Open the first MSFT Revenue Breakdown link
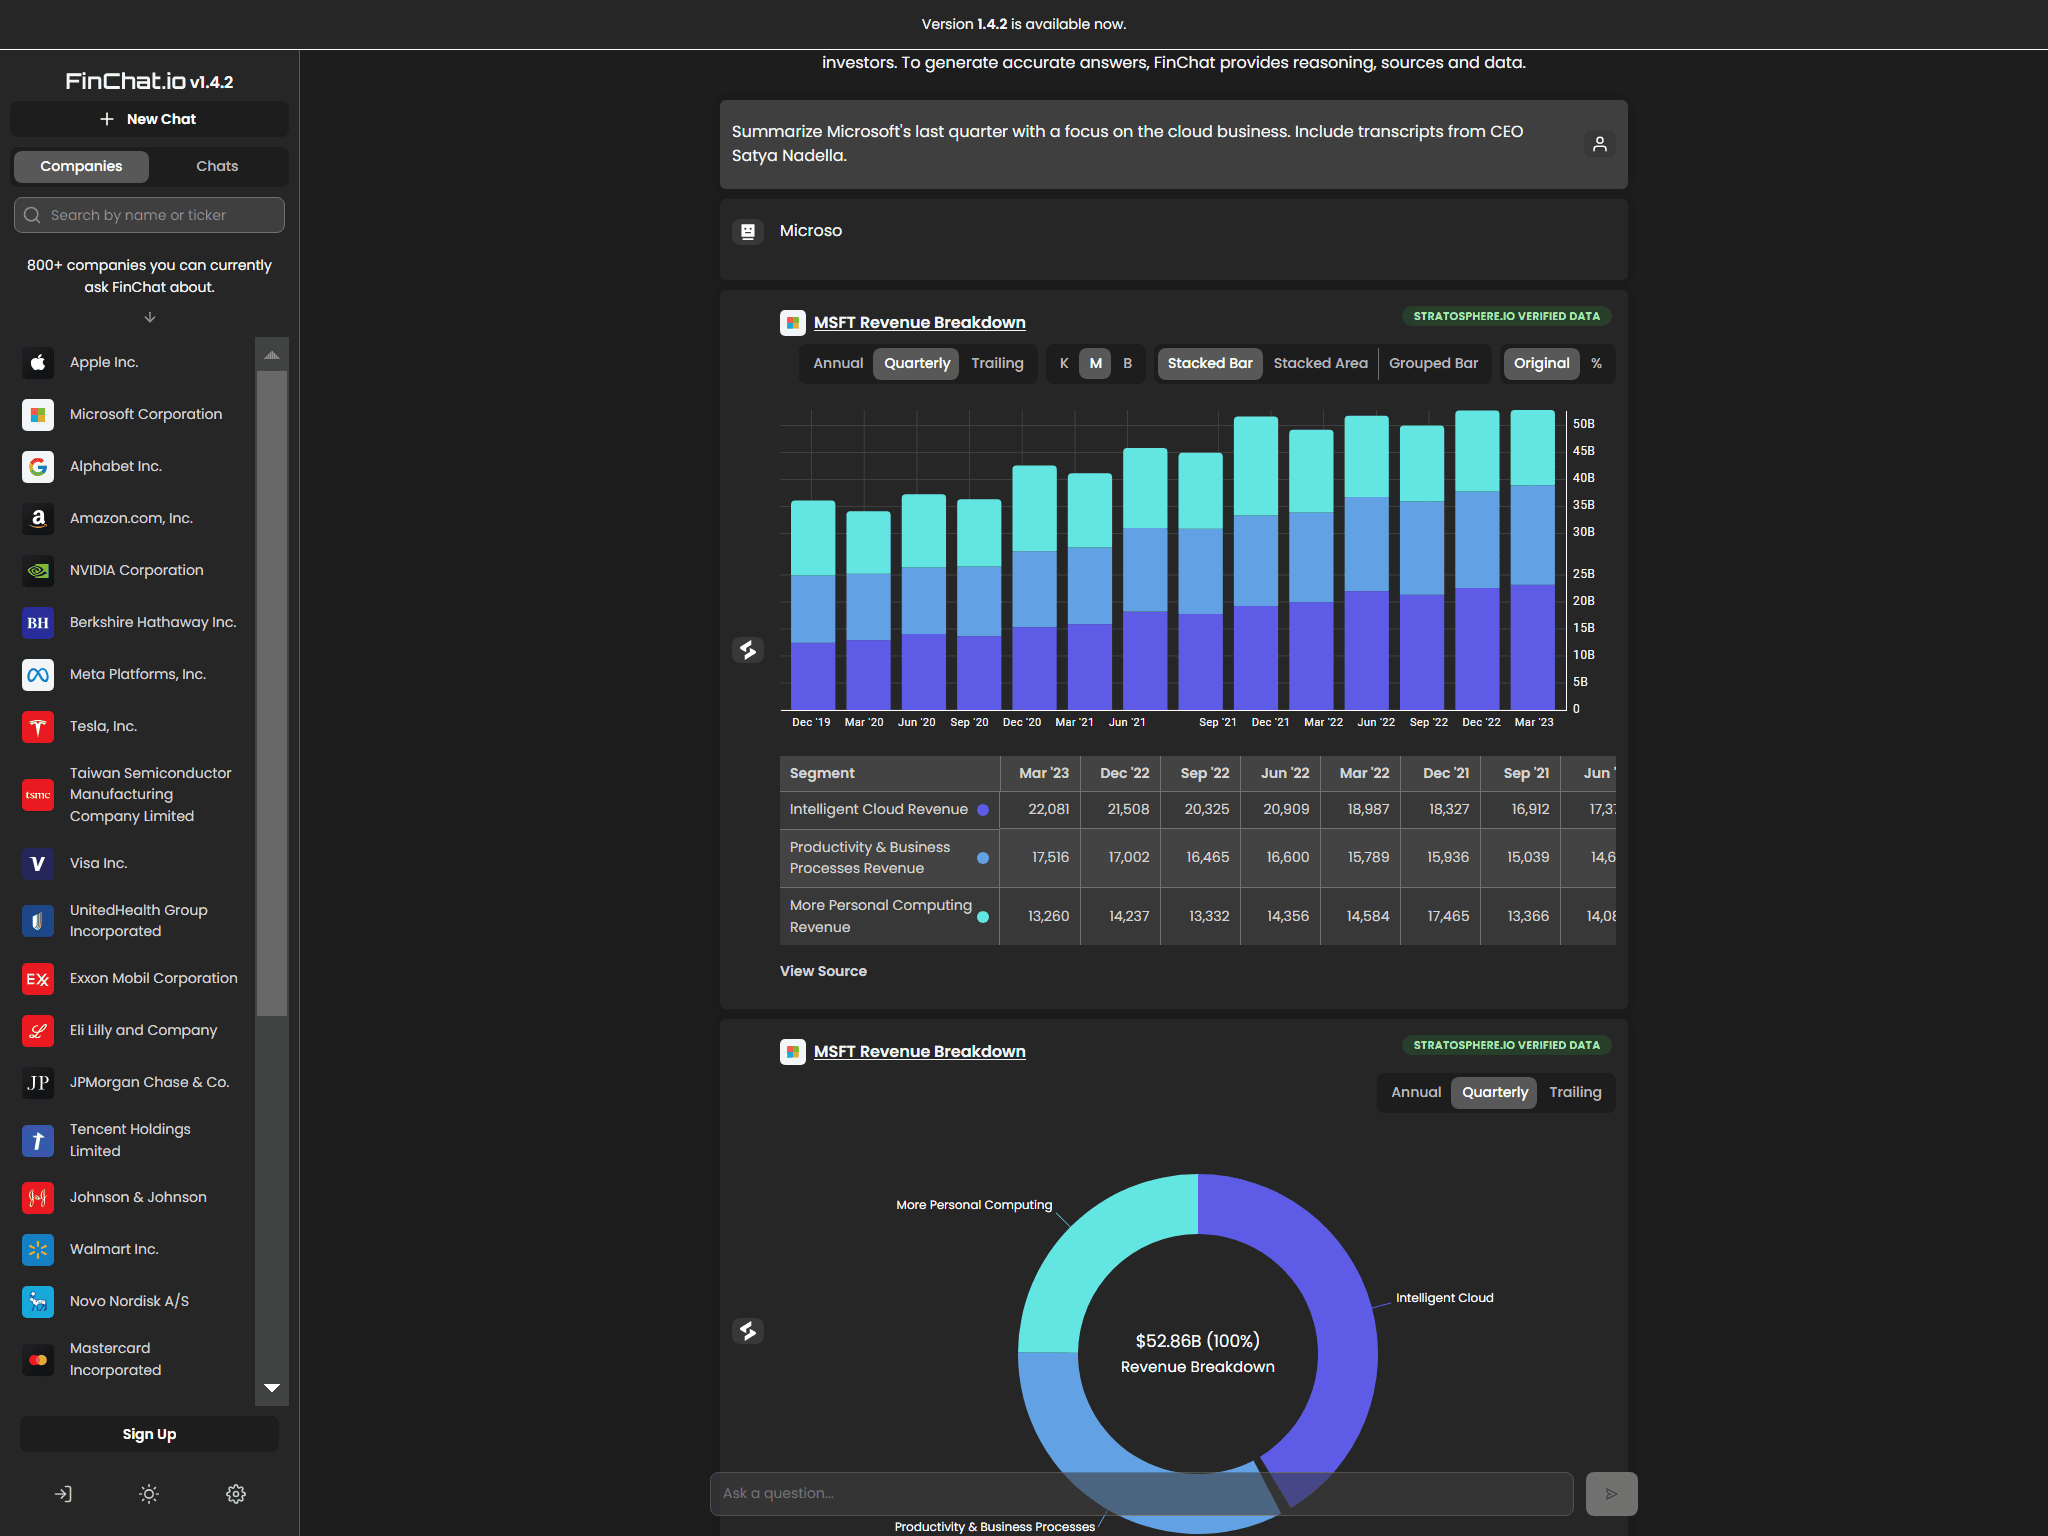Screen dimensions: 2048x1536 click(919, 323)
